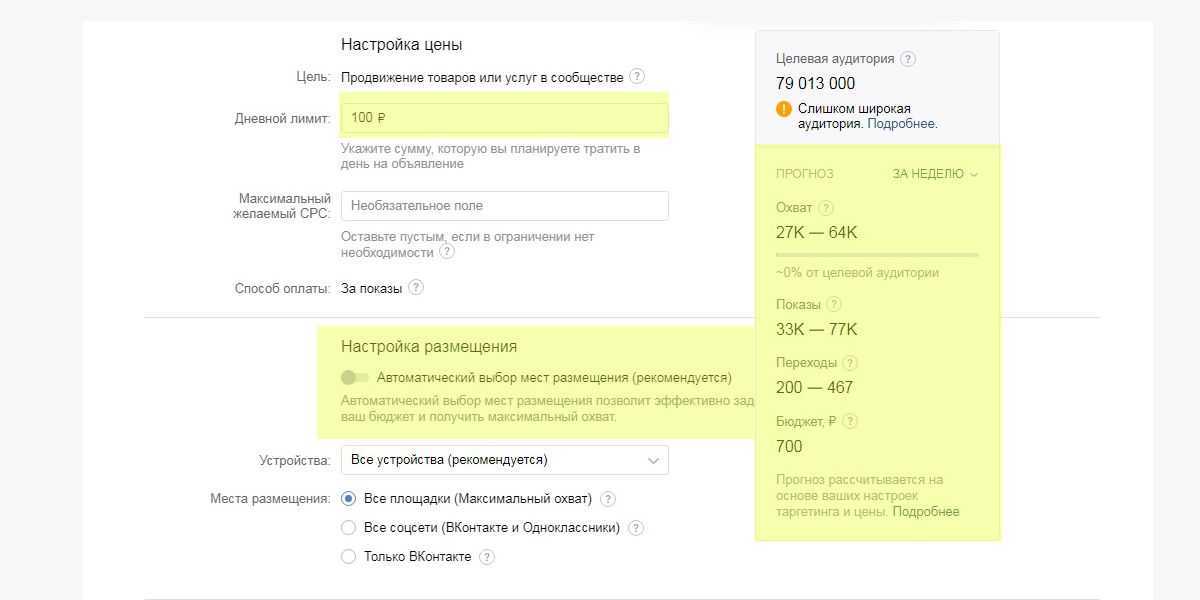Open help tooltip for Показы
1200x600 pixels.
point(834,305)
